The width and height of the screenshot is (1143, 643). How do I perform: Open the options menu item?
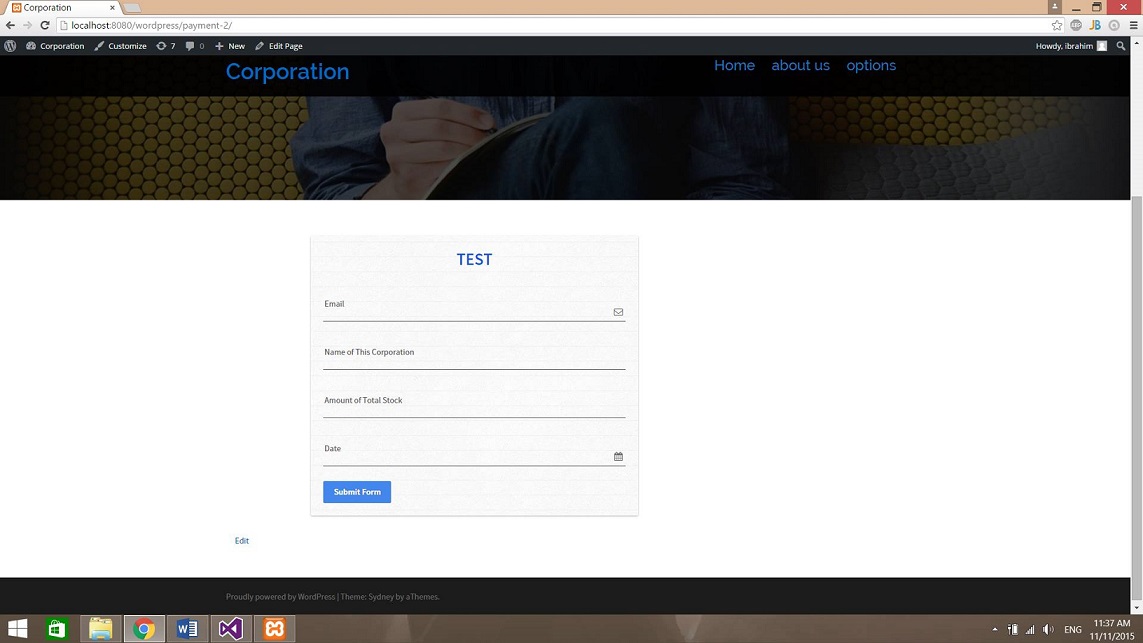(871, 65)
